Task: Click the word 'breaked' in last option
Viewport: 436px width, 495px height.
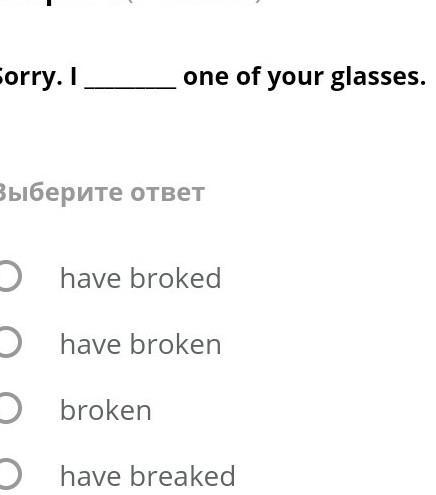Action: (x=182, y=476)
